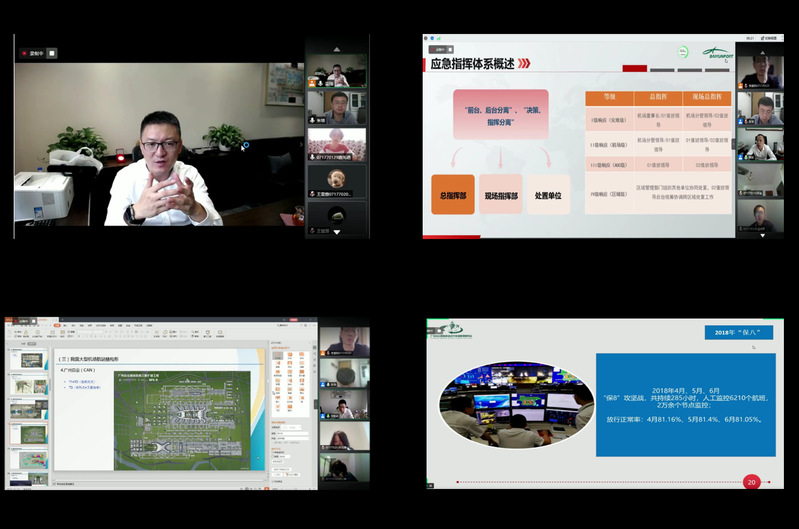Stop recording in top-left meeting window

tap(52, 53)
